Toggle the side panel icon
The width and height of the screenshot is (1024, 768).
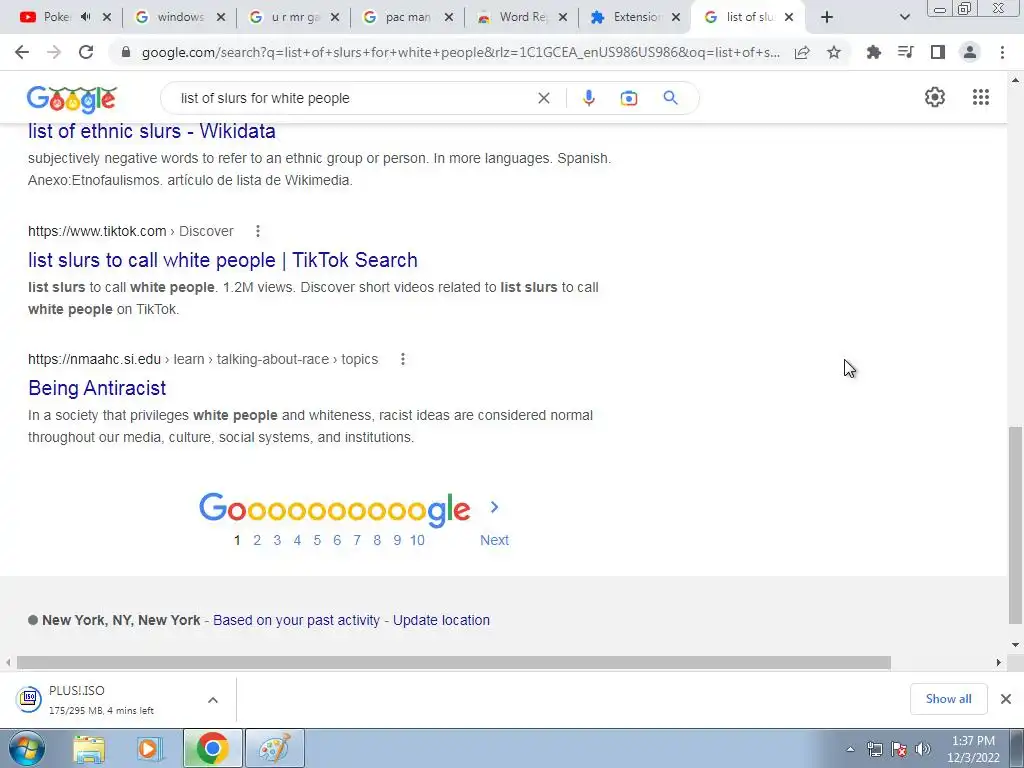[938, 52]
